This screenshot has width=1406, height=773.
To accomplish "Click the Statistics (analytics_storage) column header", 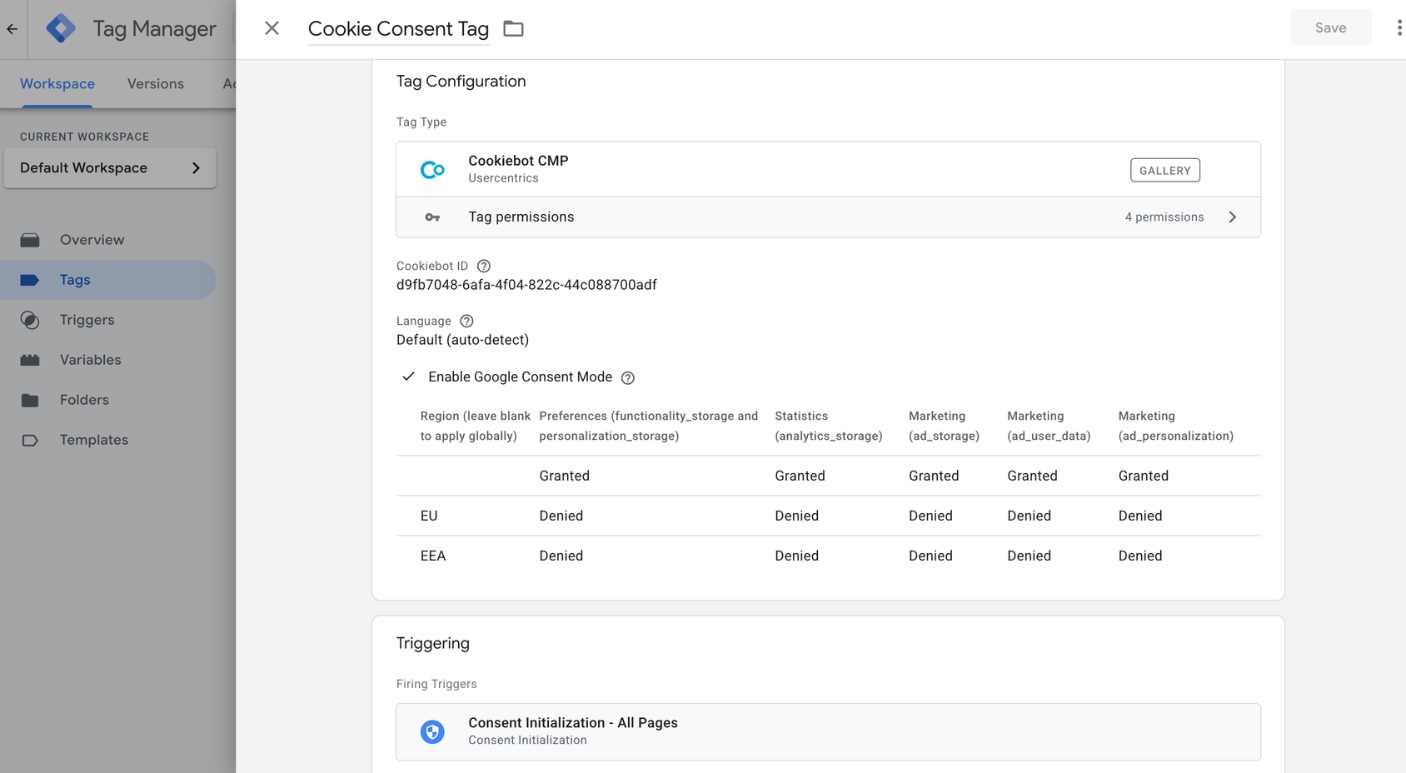I will pos(828,426).
